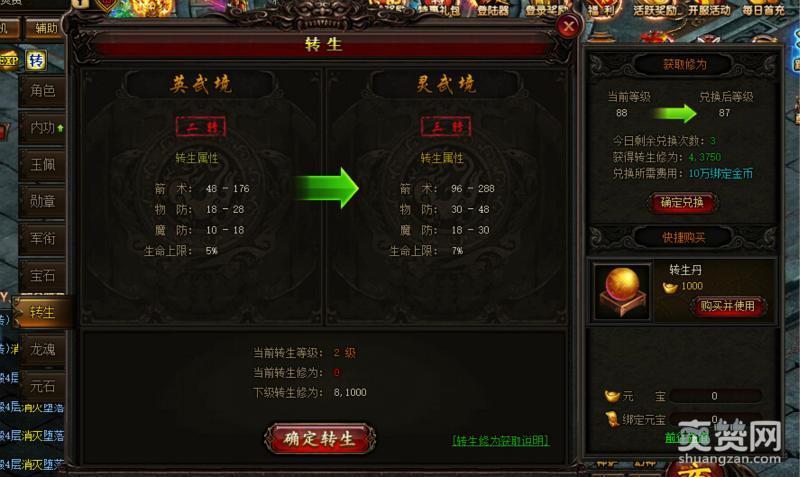Open the 勋章 side tab

tap(42, 202)
